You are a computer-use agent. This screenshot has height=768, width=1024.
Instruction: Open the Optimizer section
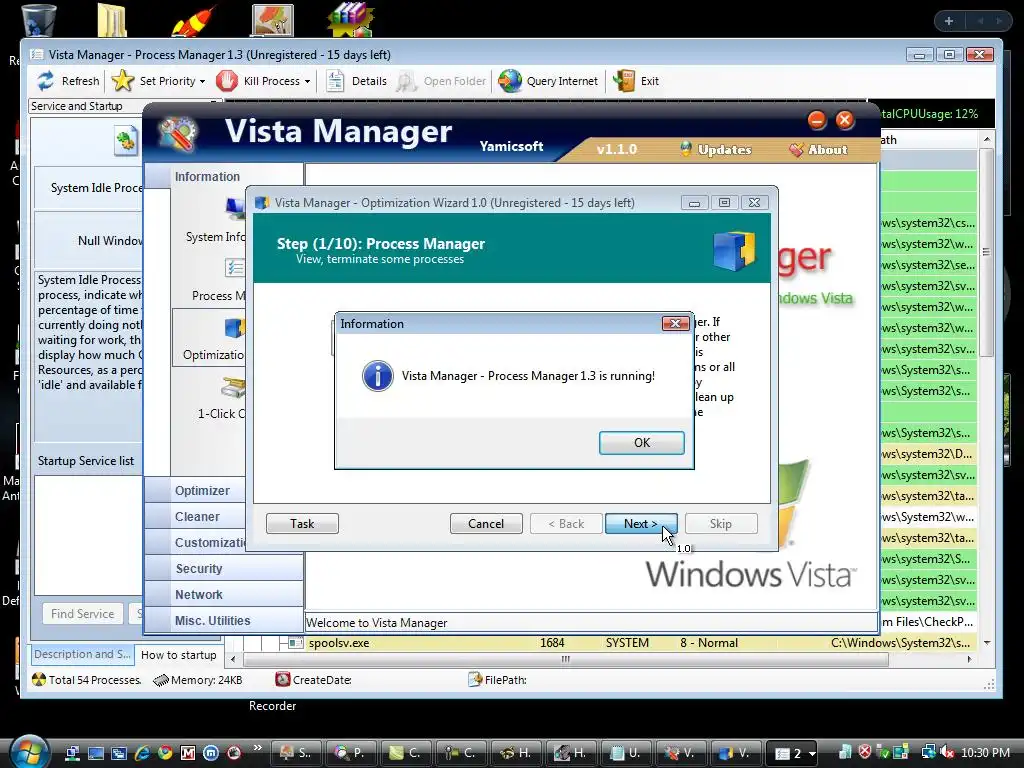click(195, 490)
